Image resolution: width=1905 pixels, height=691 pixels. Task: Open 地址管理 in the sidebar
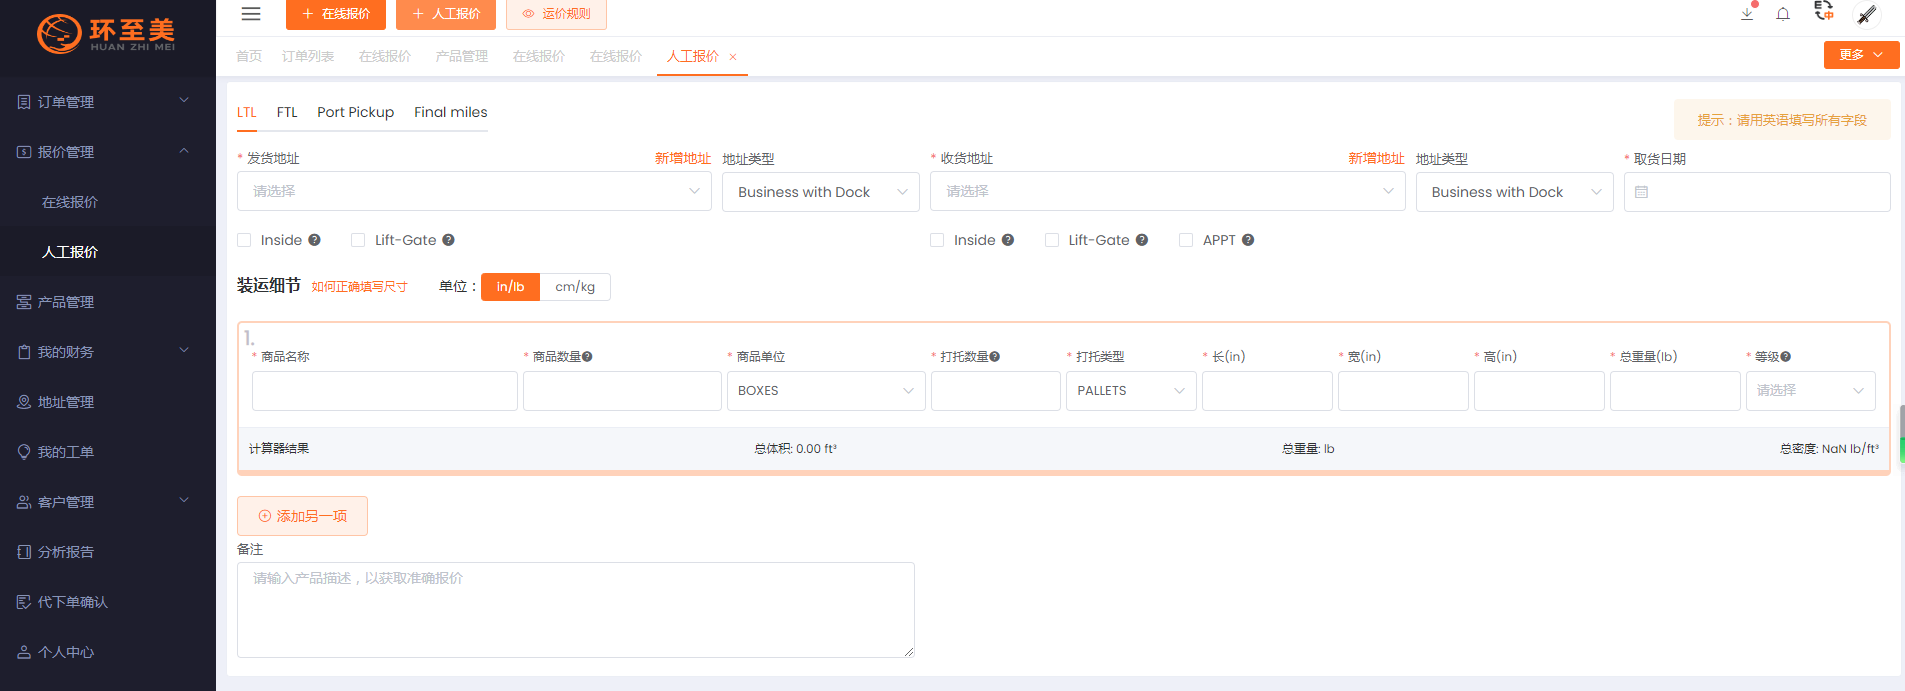pos(66,402)
